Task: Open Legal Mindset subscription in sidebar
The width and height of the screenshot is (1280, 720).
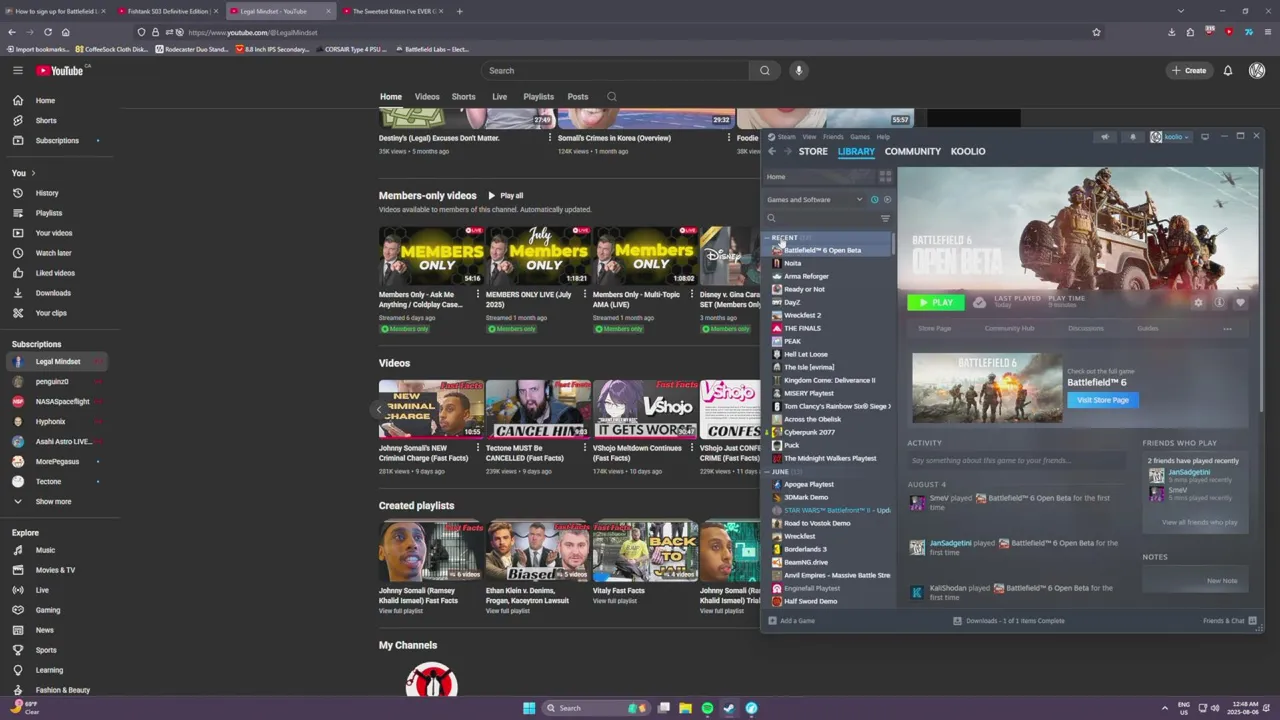Action: point(58,361)
